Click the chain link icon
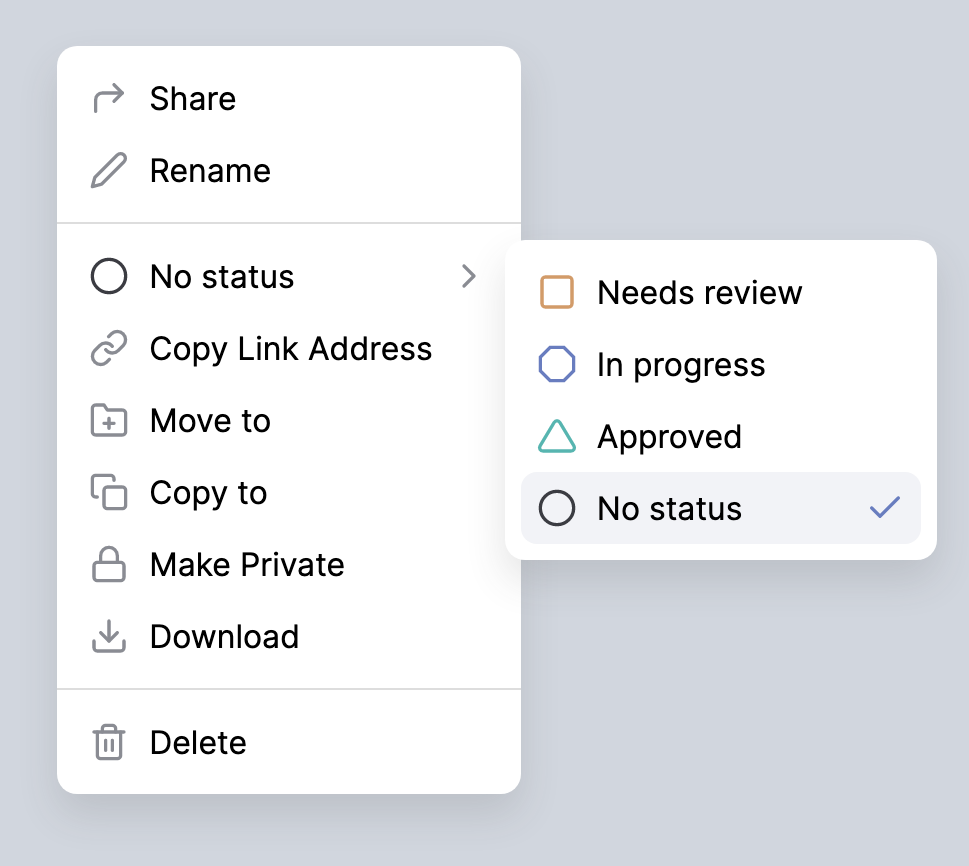969x866 pixels. 109,348
